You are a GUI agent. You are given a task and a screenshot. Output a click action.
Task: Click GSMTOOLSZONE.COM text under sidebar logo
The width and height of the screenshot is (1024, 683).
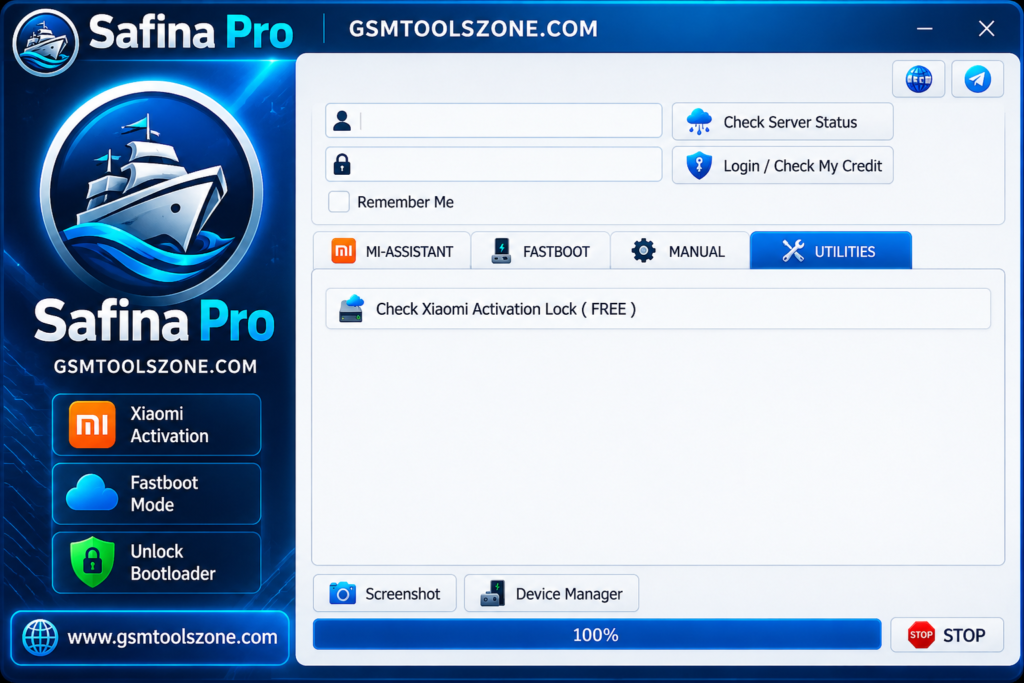point(155,366)
